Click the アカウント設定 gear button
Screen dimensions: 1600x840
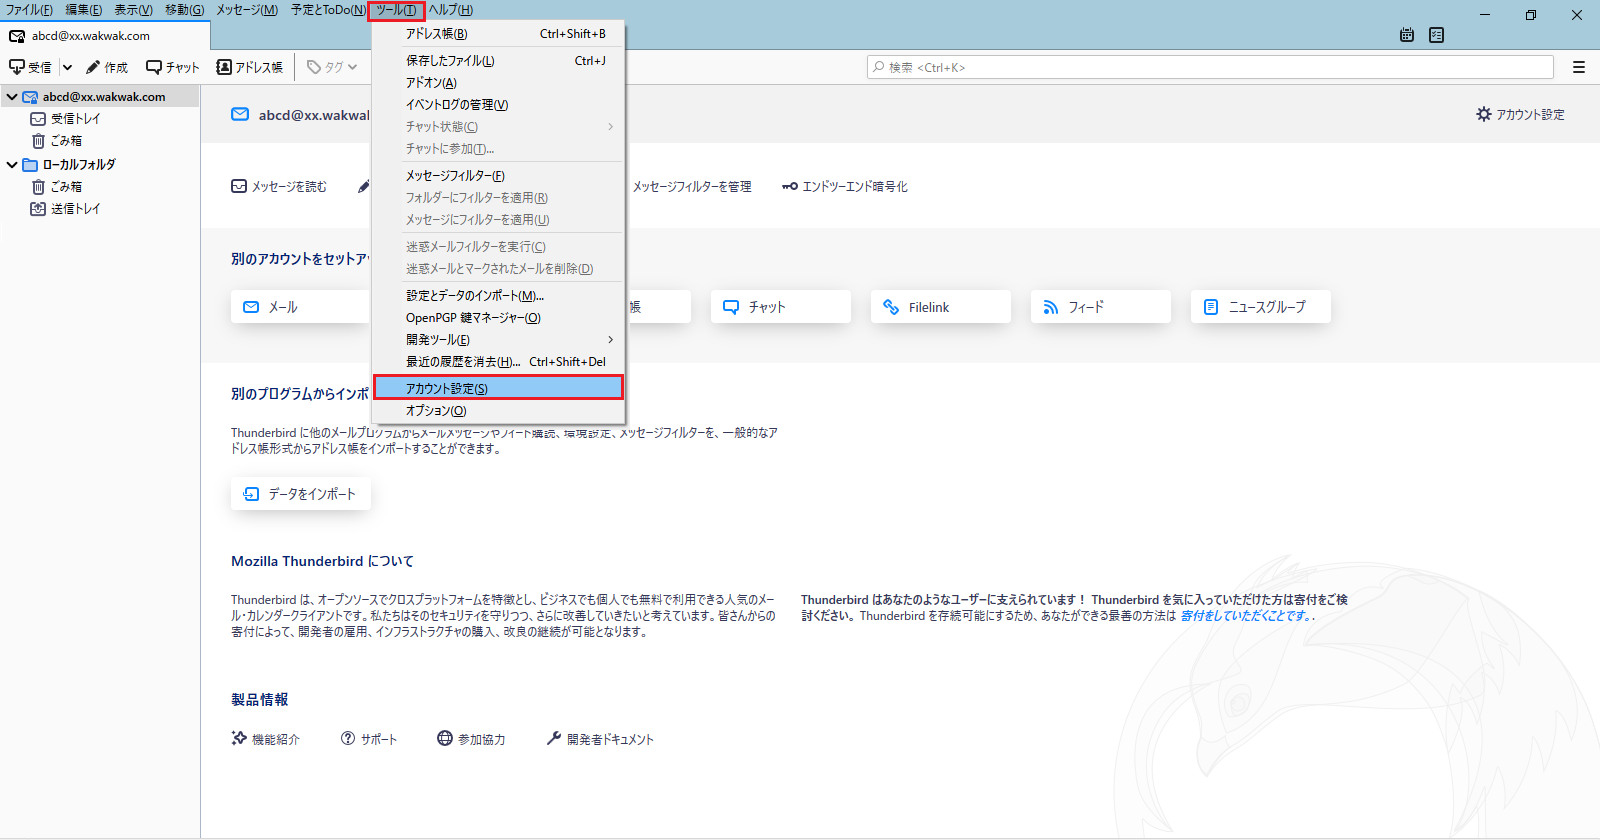pos(1520,114)
